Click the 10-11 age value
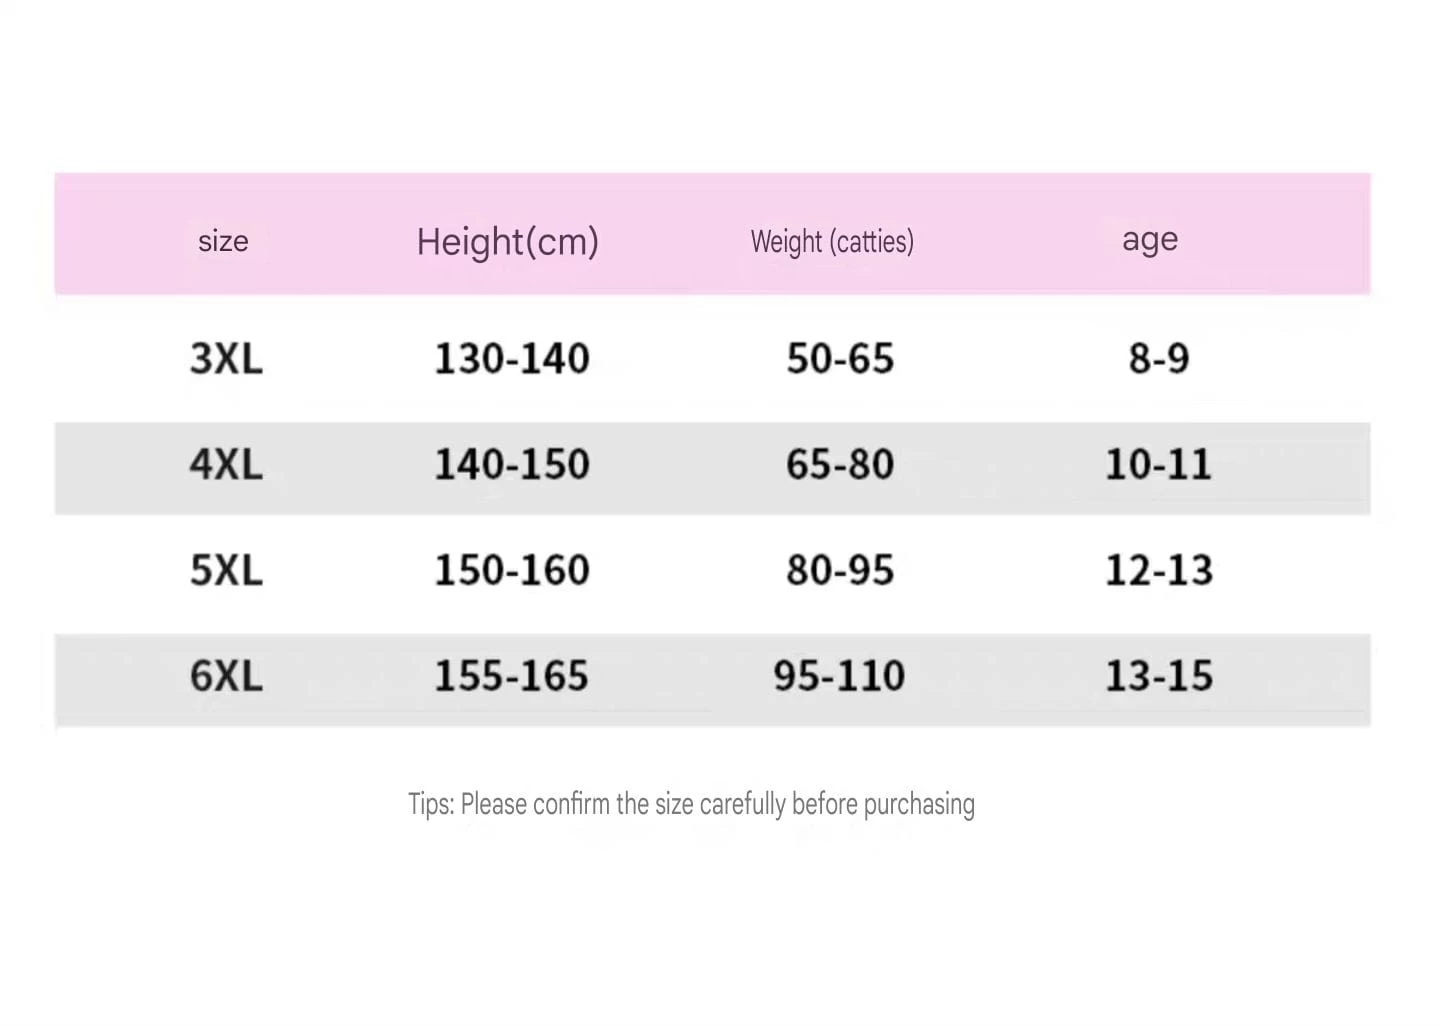This screenshot has width=1440, height=1026. point(1158,464)
